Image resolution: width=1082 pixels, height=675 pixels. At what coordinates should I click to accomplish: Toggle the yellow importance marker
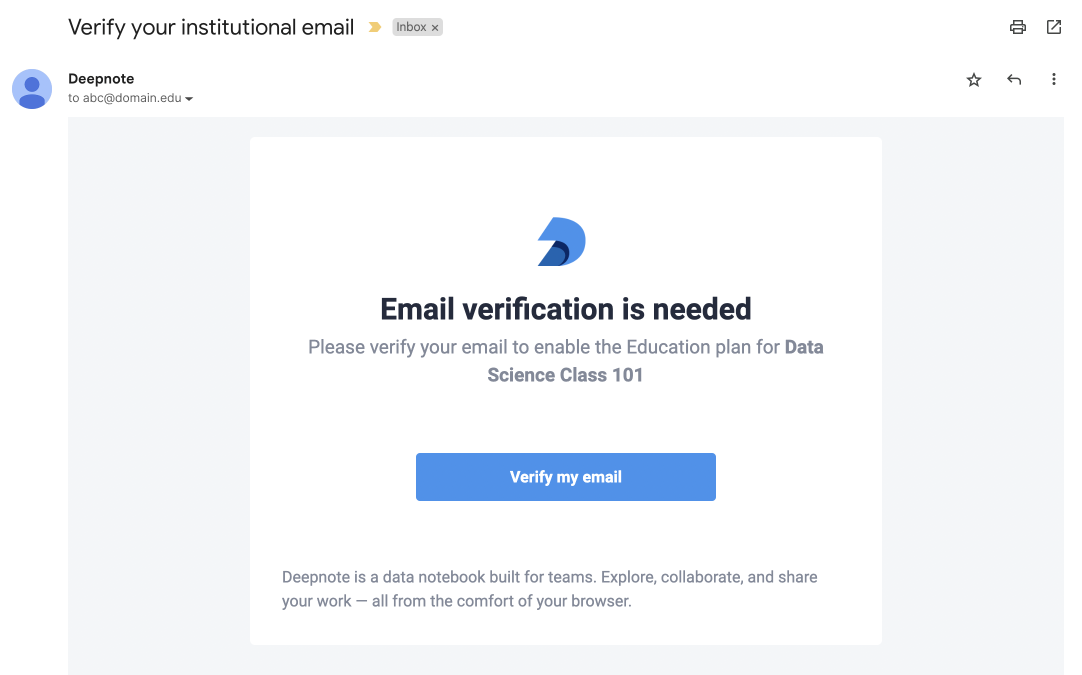pyautogui.click(x=375, y=27)
